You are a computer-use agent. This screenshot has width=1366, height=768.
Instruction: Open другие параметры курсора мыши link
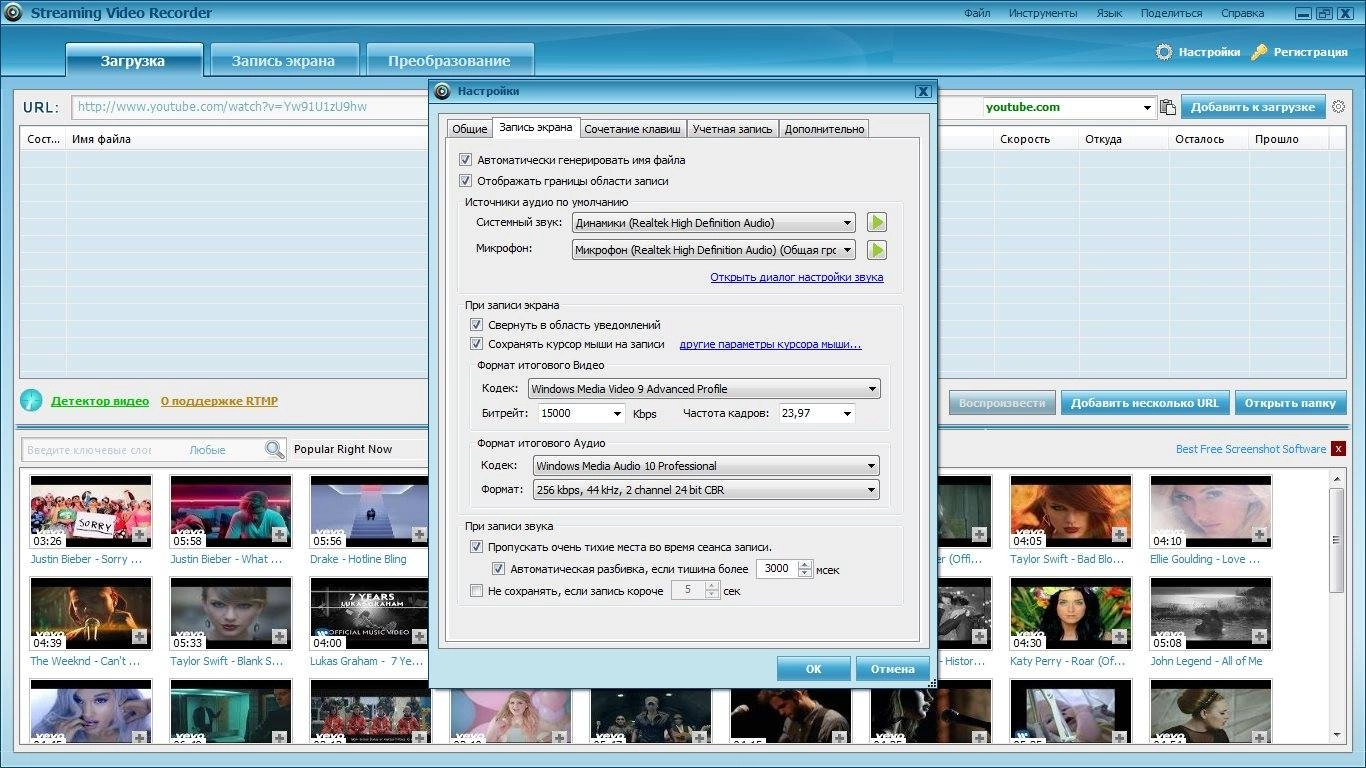(770, 344)
